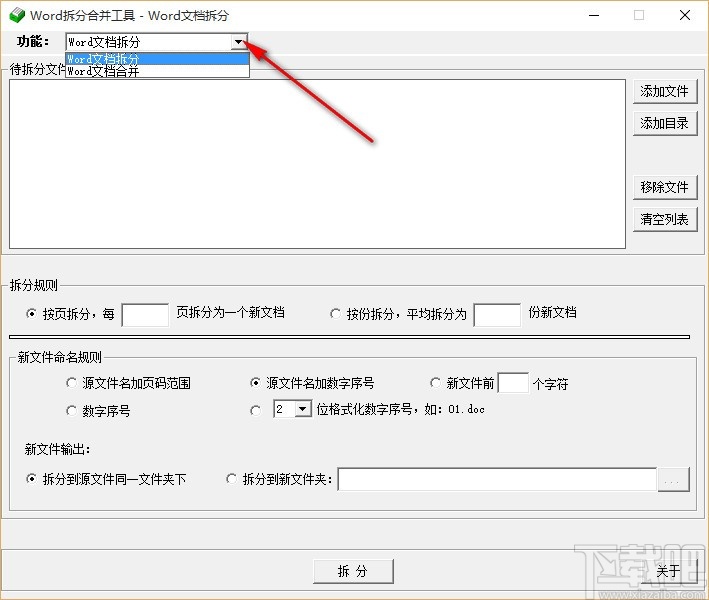Select the 位格式化数字序号 radio button
This screenshot has height=600, width=709.
[255, 411]
